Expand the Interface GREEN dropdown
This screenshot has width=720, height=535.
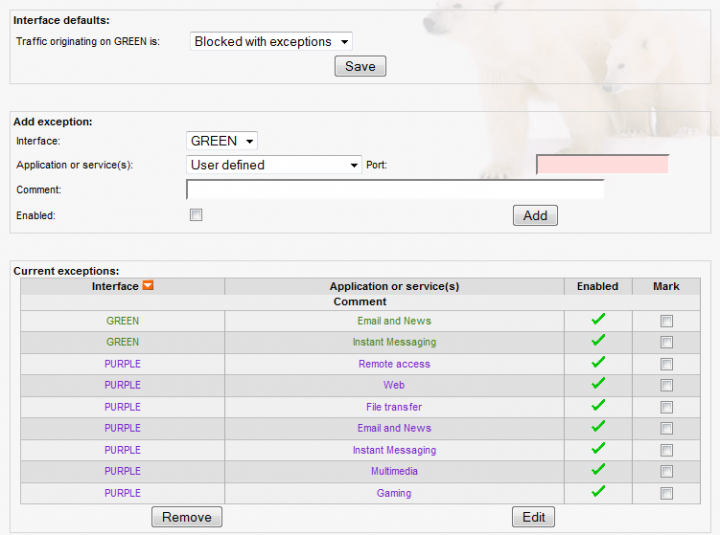pyautogui.click(x=222, y=141)
